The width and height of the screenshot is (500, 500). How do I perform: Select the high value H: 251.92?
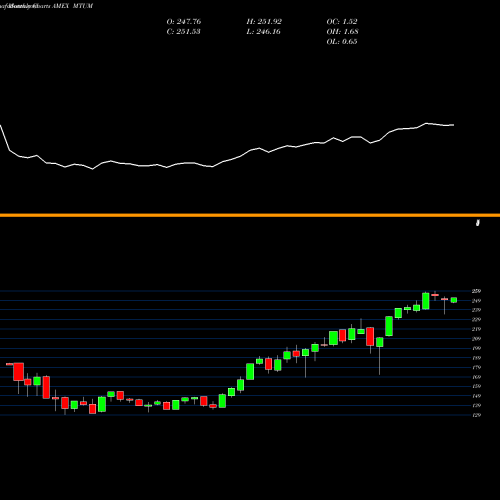[x=264, y=22]
